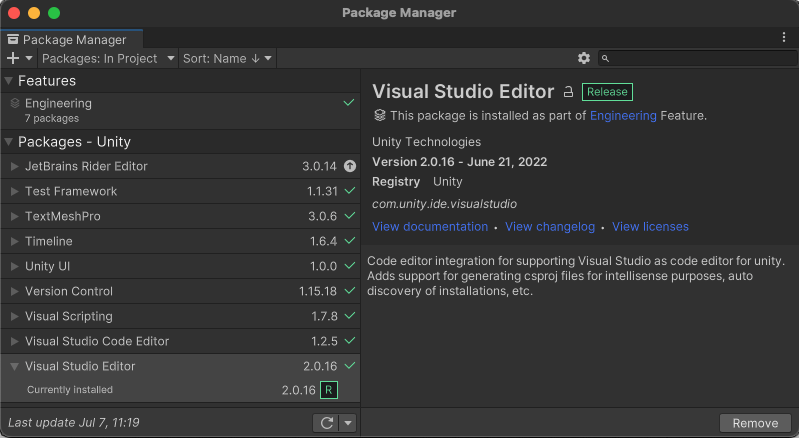799x438 pixels.
Task: Click the R release badge for version 2.0.16
Action: pyautogui.click(x=329, y=390)
